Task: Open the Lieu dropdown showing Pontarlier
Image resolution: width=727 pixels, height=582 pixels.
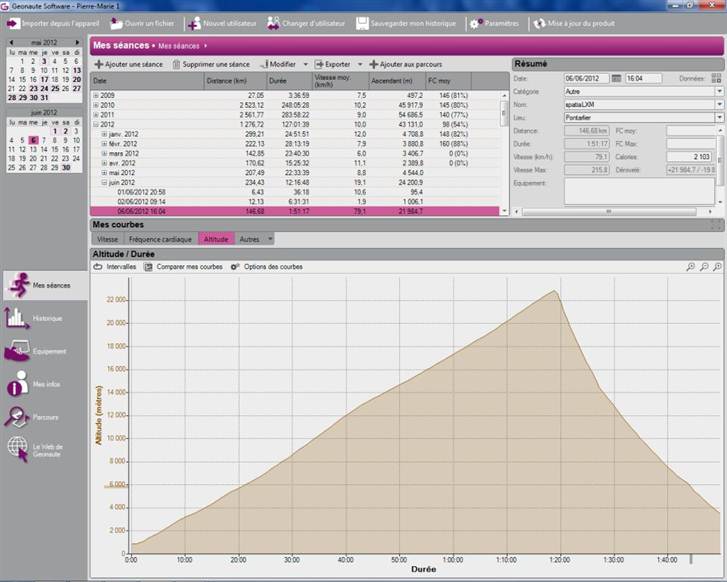Action: [x=719, y=117]
